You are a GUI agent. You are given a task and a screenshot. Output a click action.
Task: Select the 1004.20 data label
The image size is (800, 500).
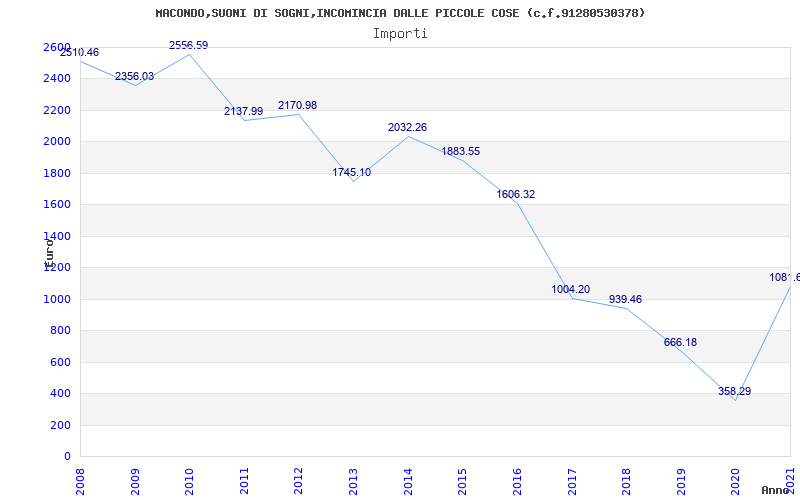click(570, 290)
